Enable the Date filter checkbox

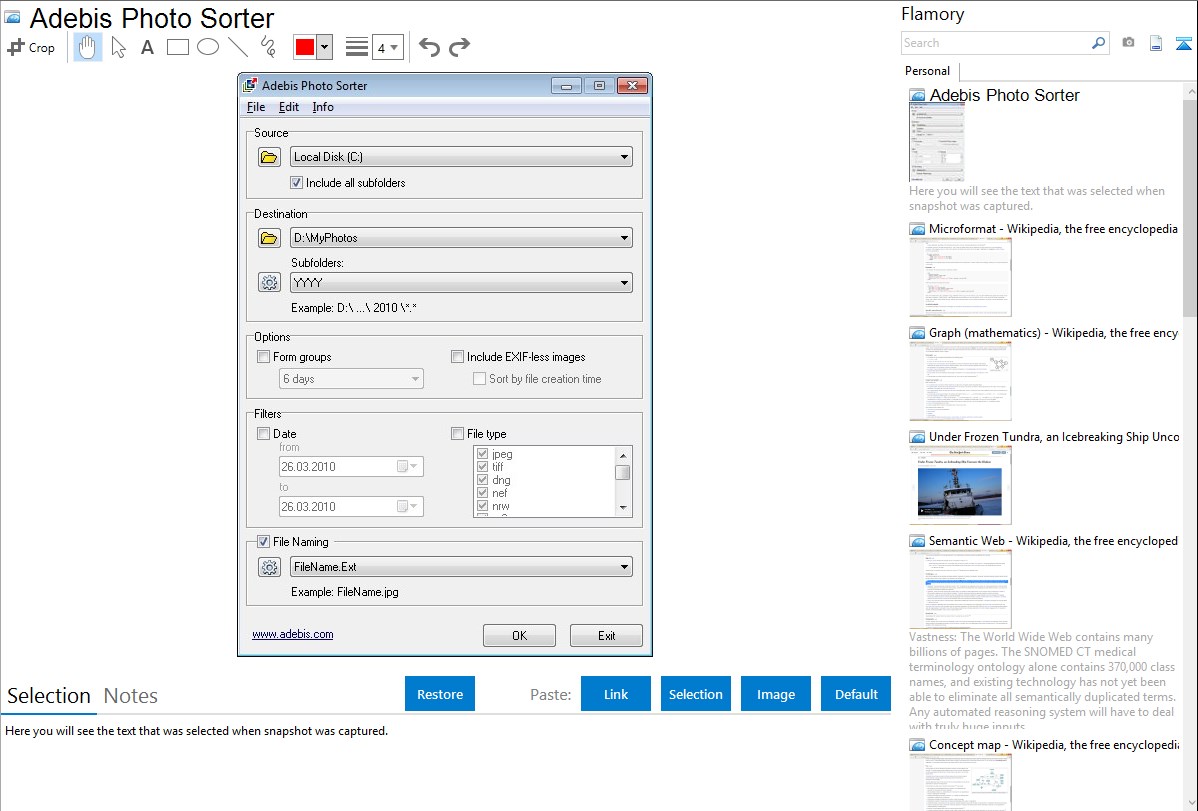[264, 433]
